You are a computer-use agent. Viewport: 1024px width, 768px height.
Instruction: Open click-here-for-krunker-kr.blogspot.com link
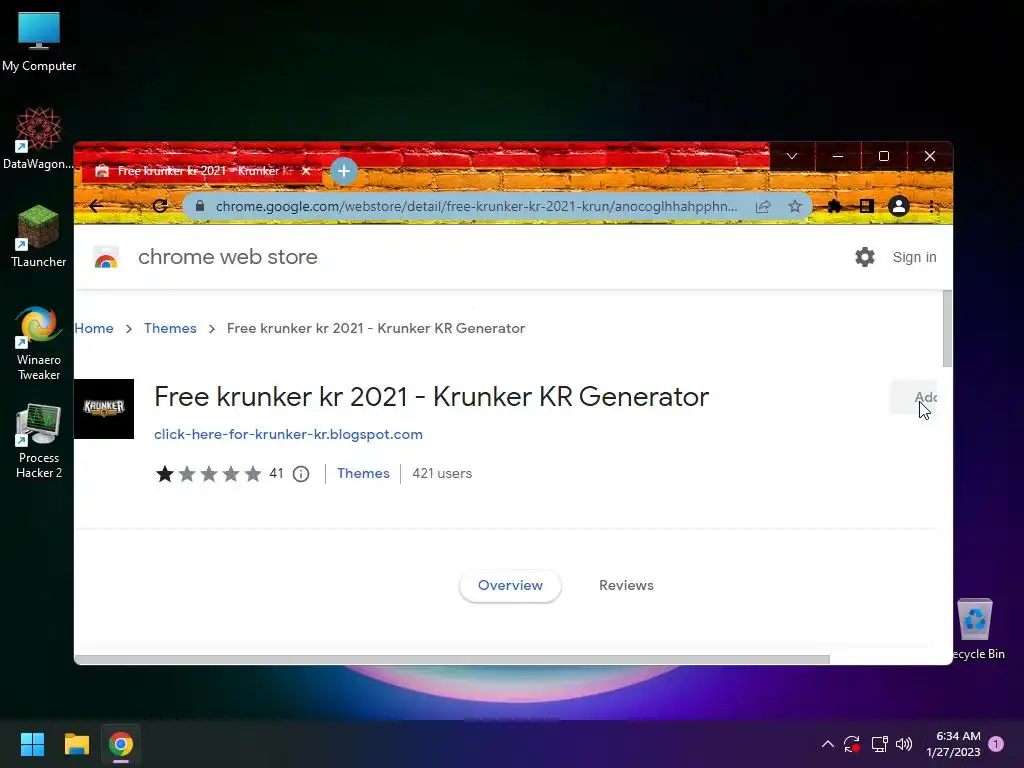pyautogui.click(x=288, y=434)
